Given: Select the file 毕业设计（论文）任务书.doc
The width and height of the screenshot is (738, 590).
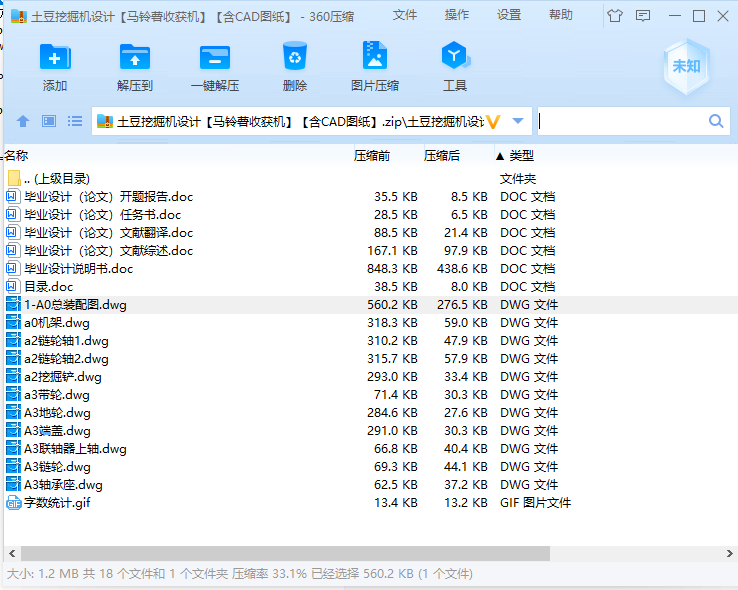Looking at the screenshot, I should point(103,215).
